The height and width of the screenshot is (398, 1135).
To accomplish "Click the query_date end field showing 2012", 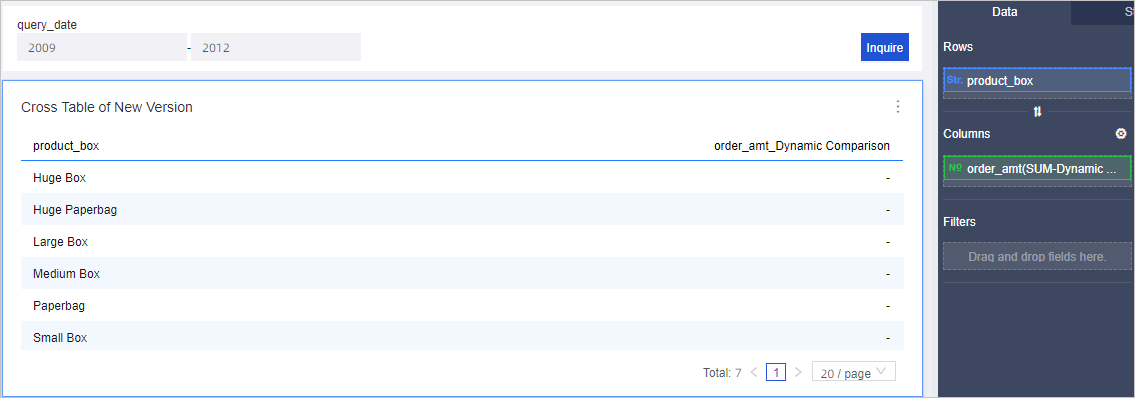I will [x=276, y=48].
